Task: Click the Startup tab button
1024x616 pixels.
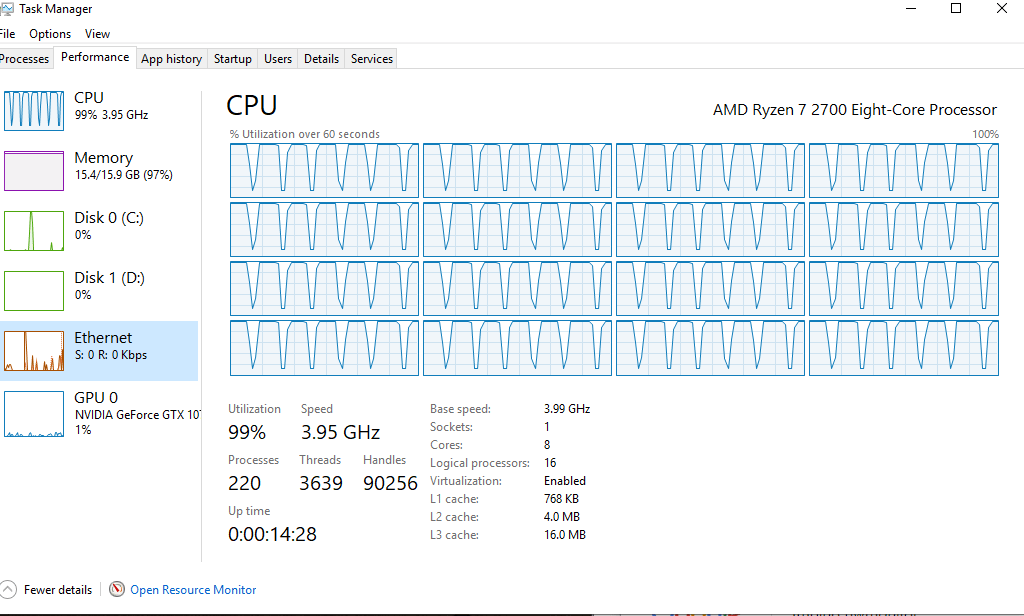Action: 232,58
